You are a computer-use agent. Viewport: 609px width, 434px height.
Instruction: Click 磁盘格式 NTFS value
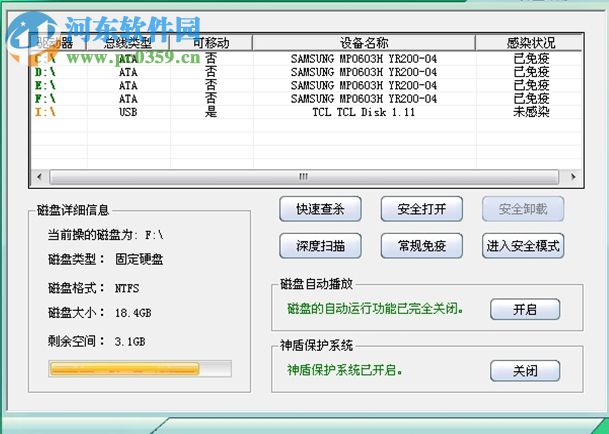coord(127,288)
